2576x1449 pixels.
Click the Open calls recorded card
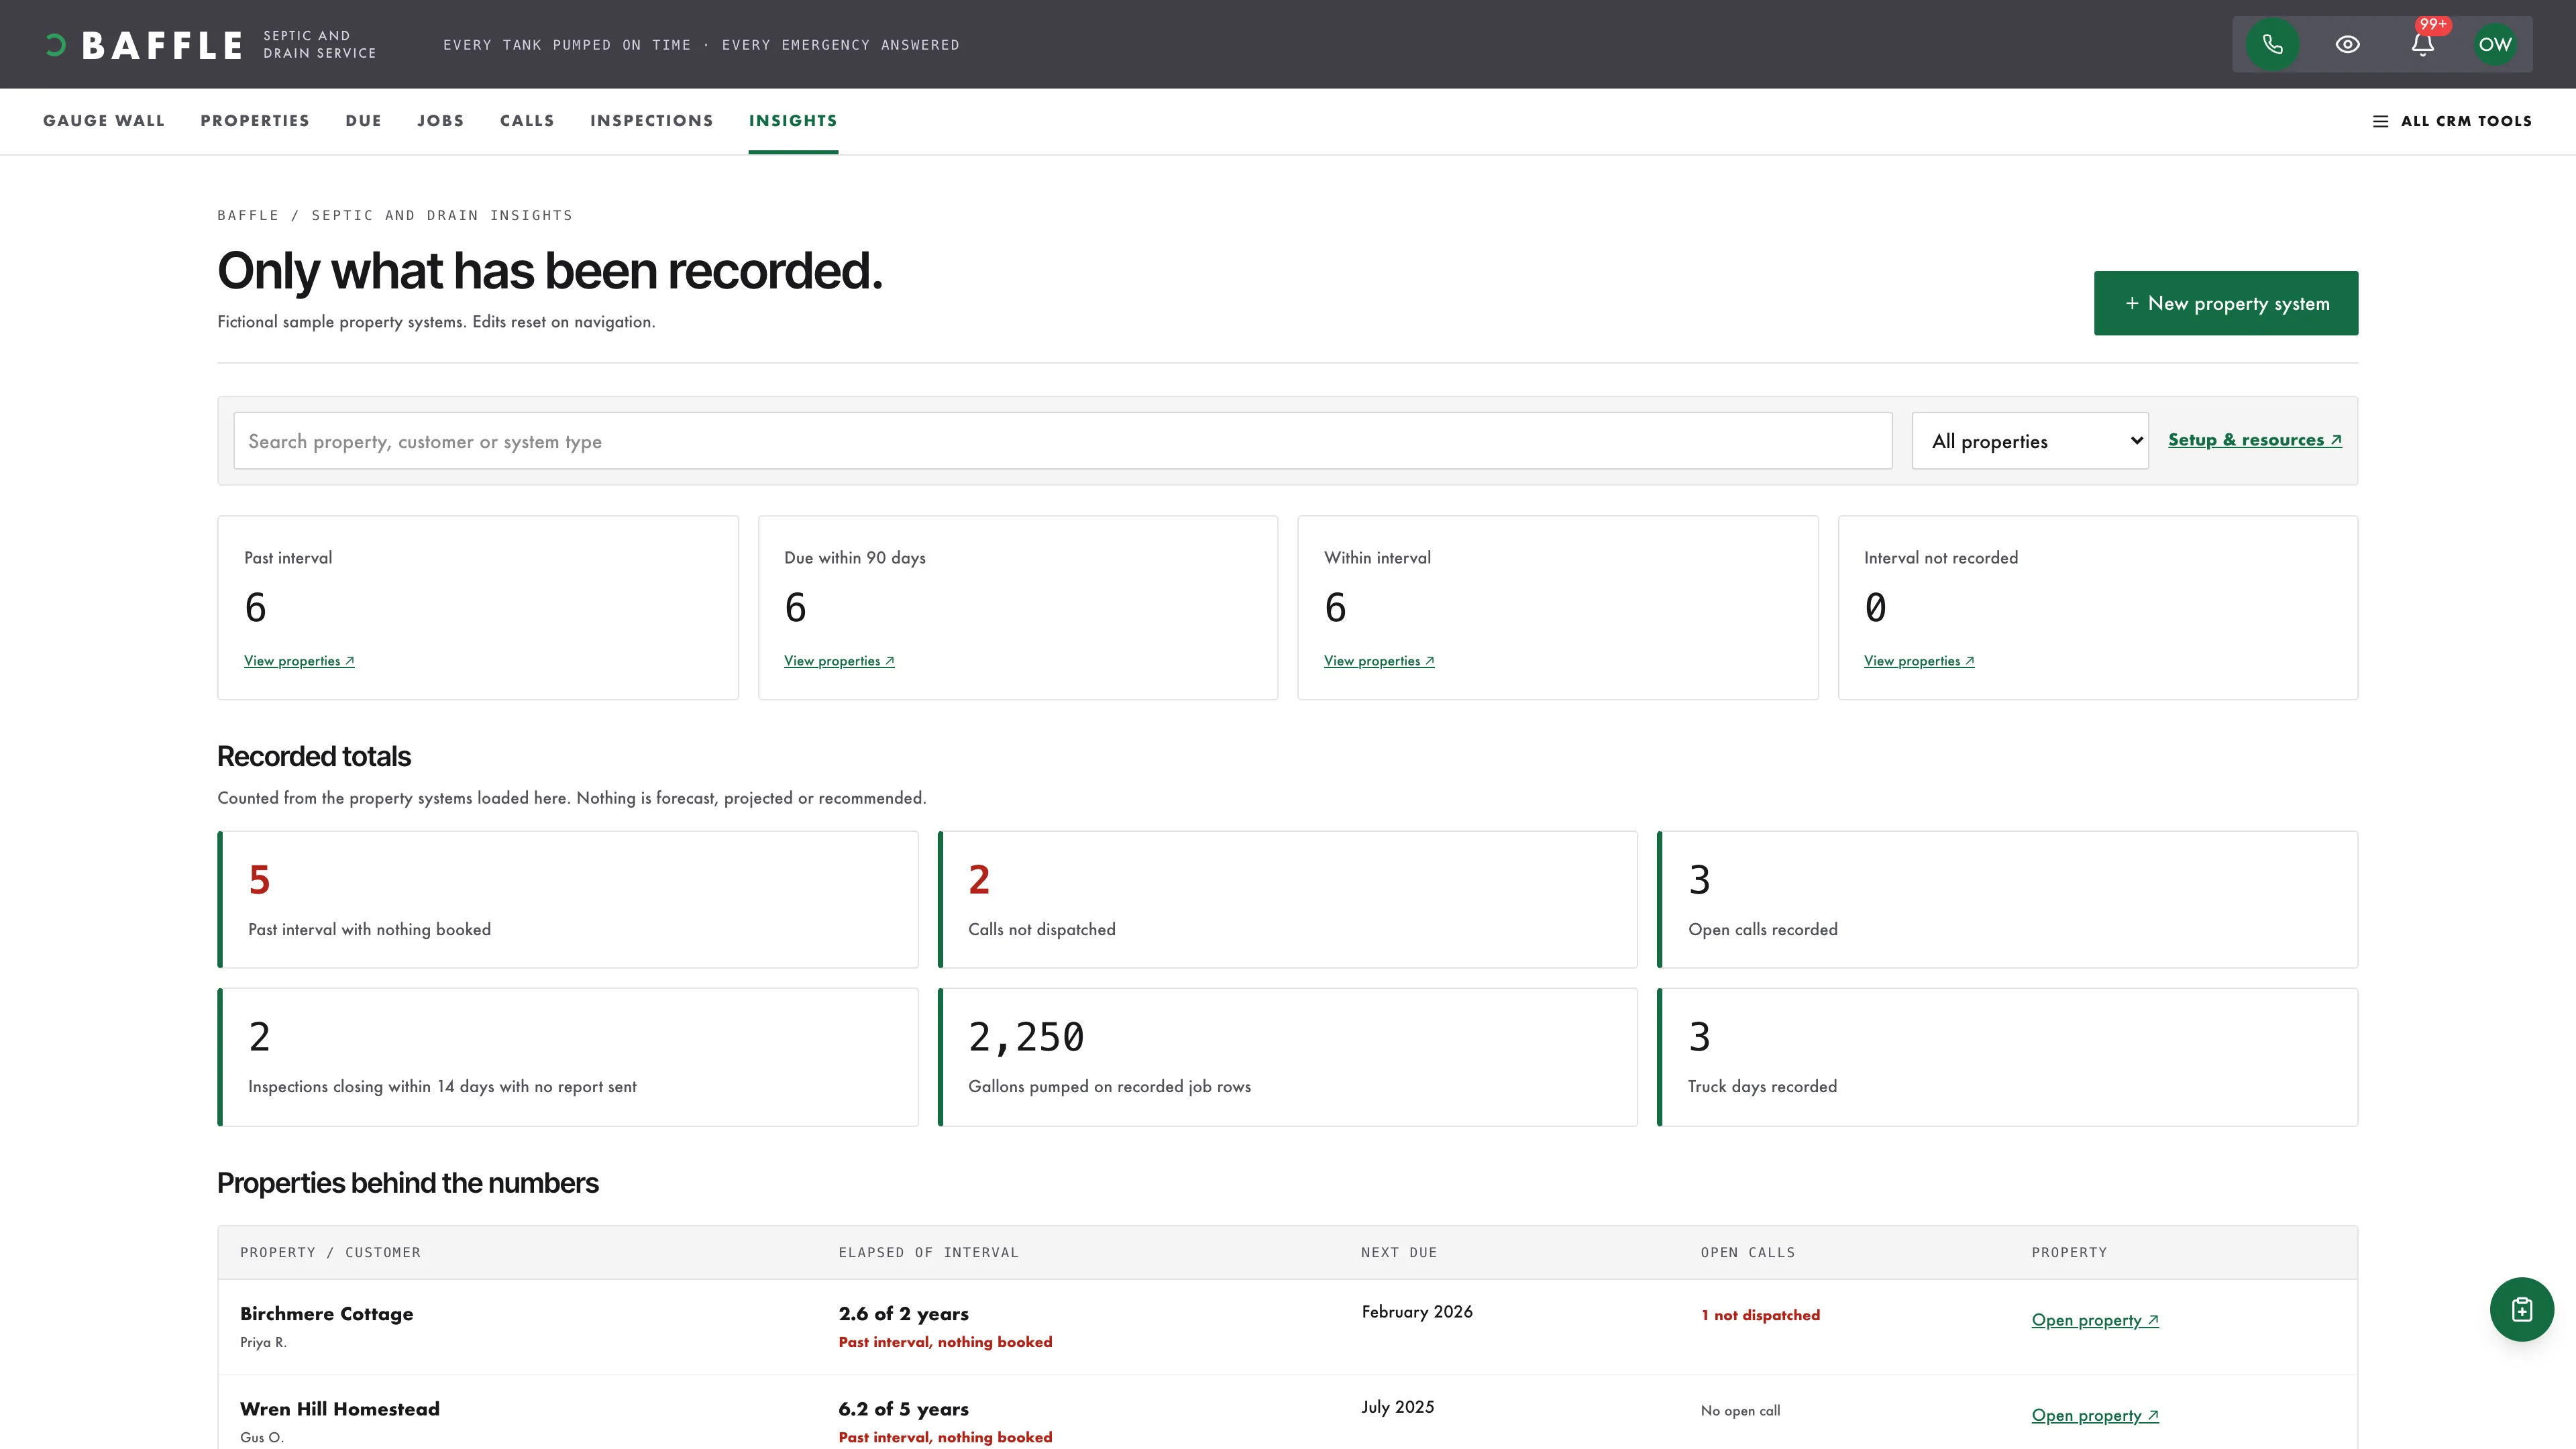click(x=2008, y=900)
